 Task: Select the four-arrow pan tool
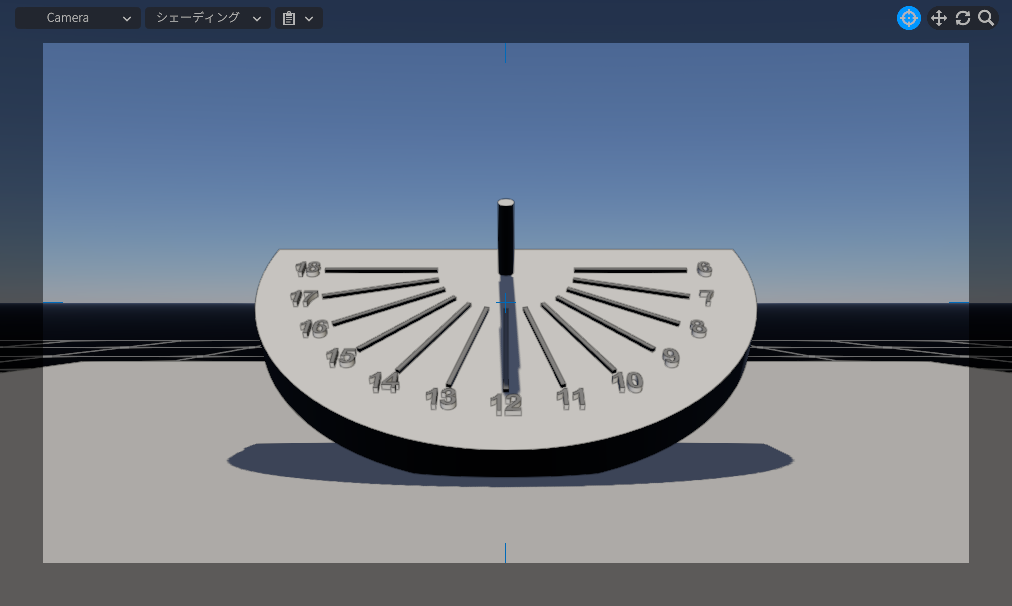[938, 18]
